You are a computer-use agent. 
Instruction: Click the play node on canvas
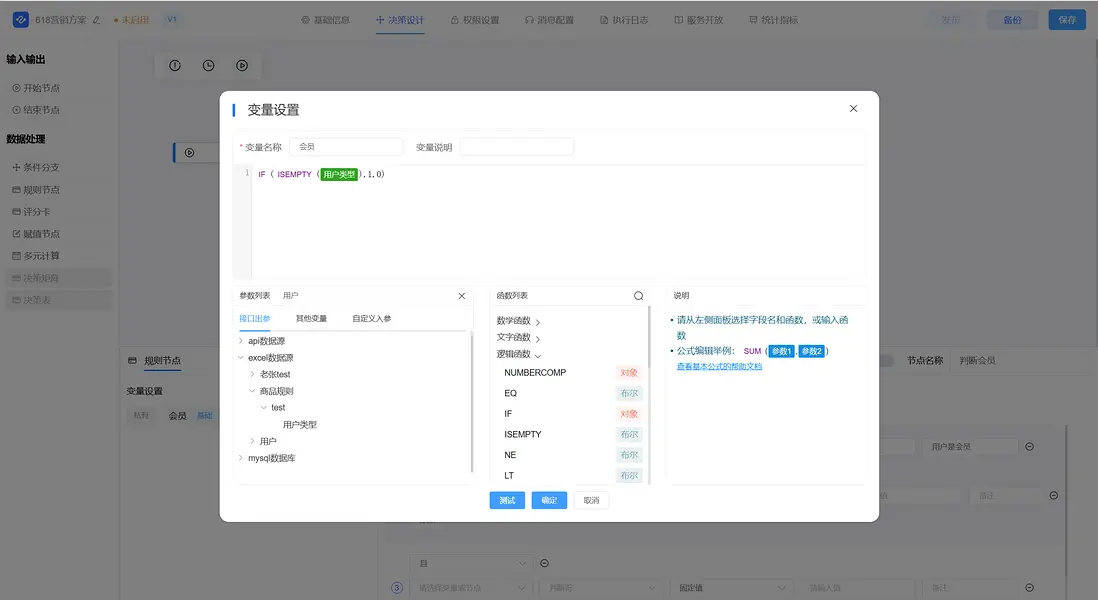[189, 153]
